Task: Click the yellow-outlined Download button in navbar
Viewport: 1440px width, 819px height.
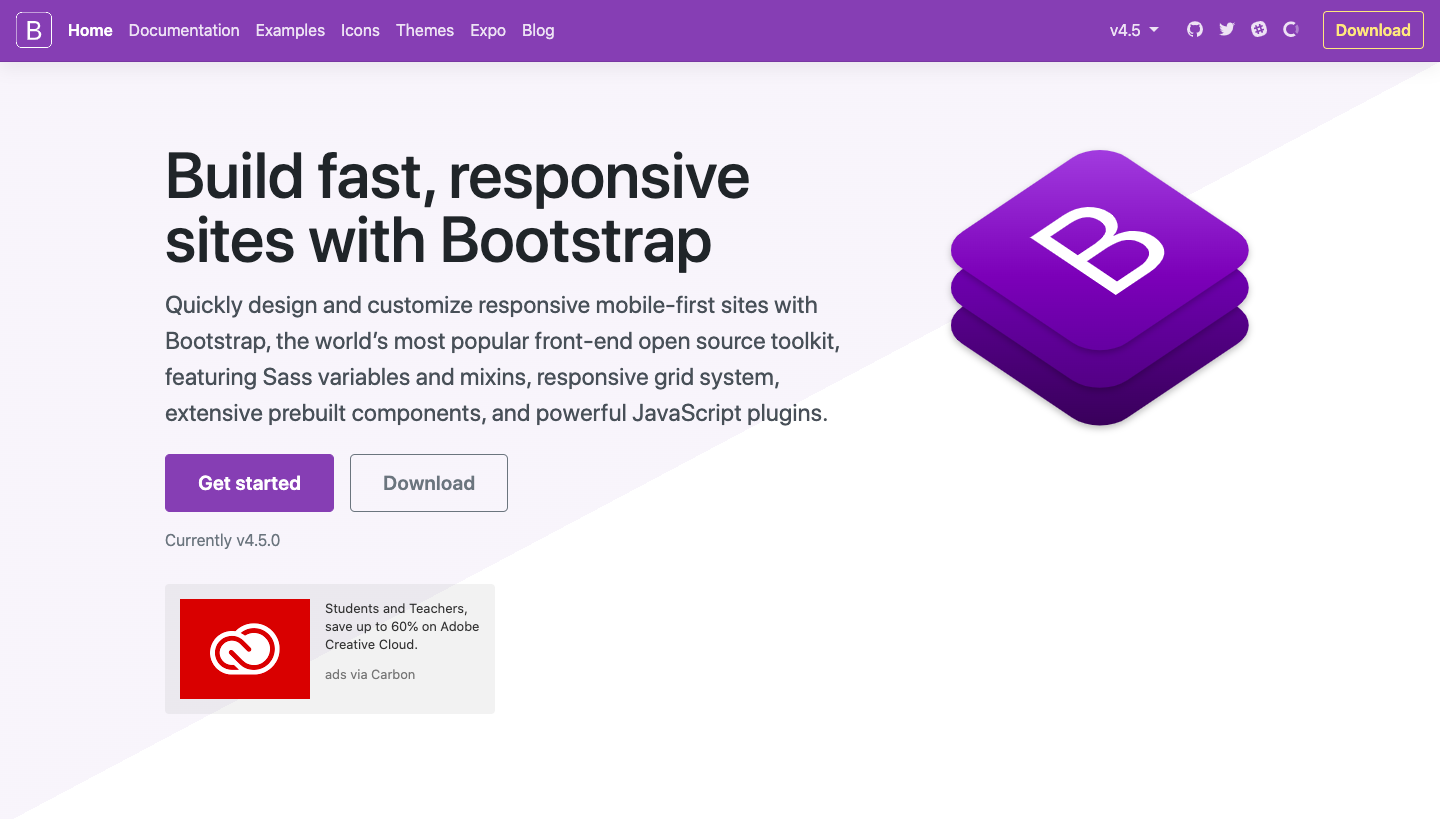Action: point(1373,30)
